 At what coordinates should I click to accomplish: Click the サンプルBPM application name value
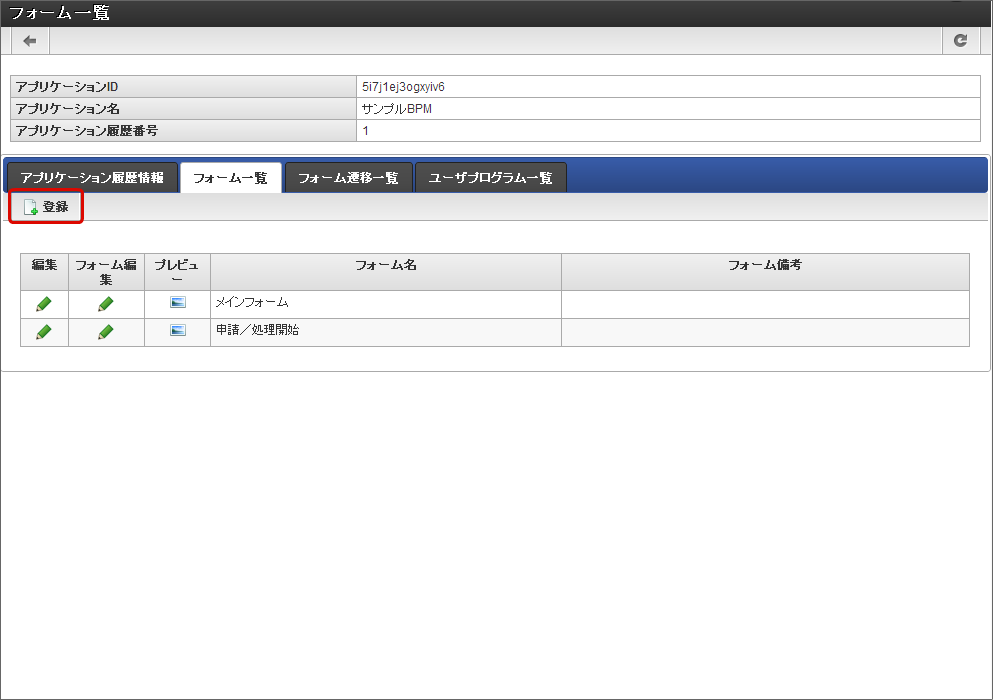click(x=396, y=109)
